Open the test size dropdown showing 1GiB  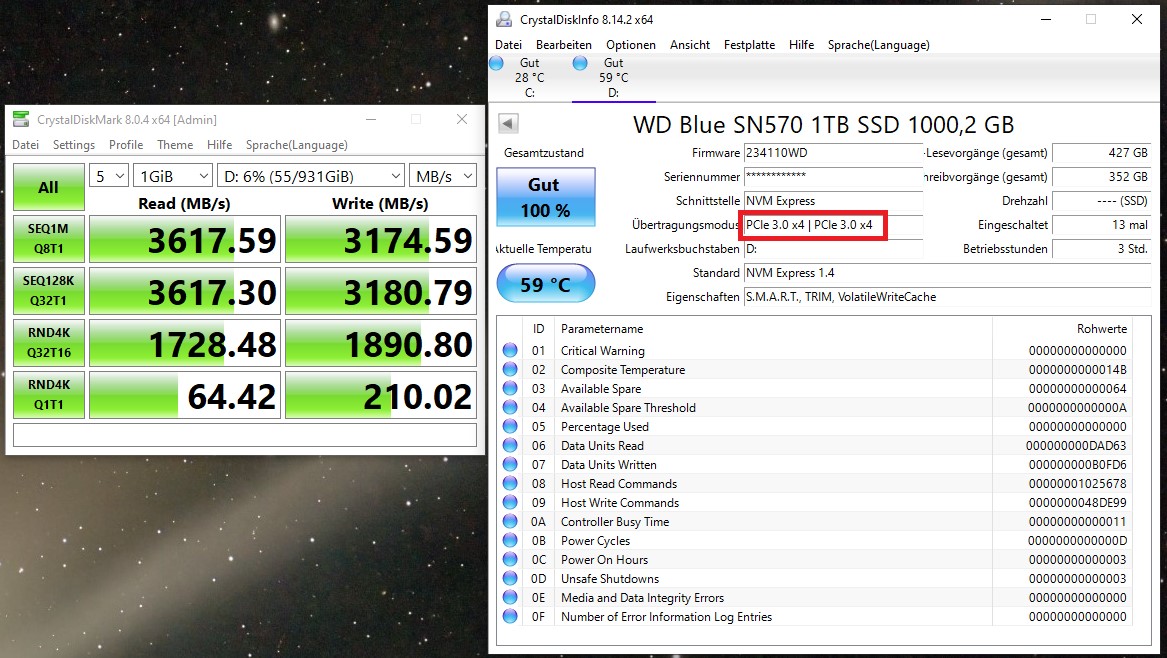coord(173,176)
